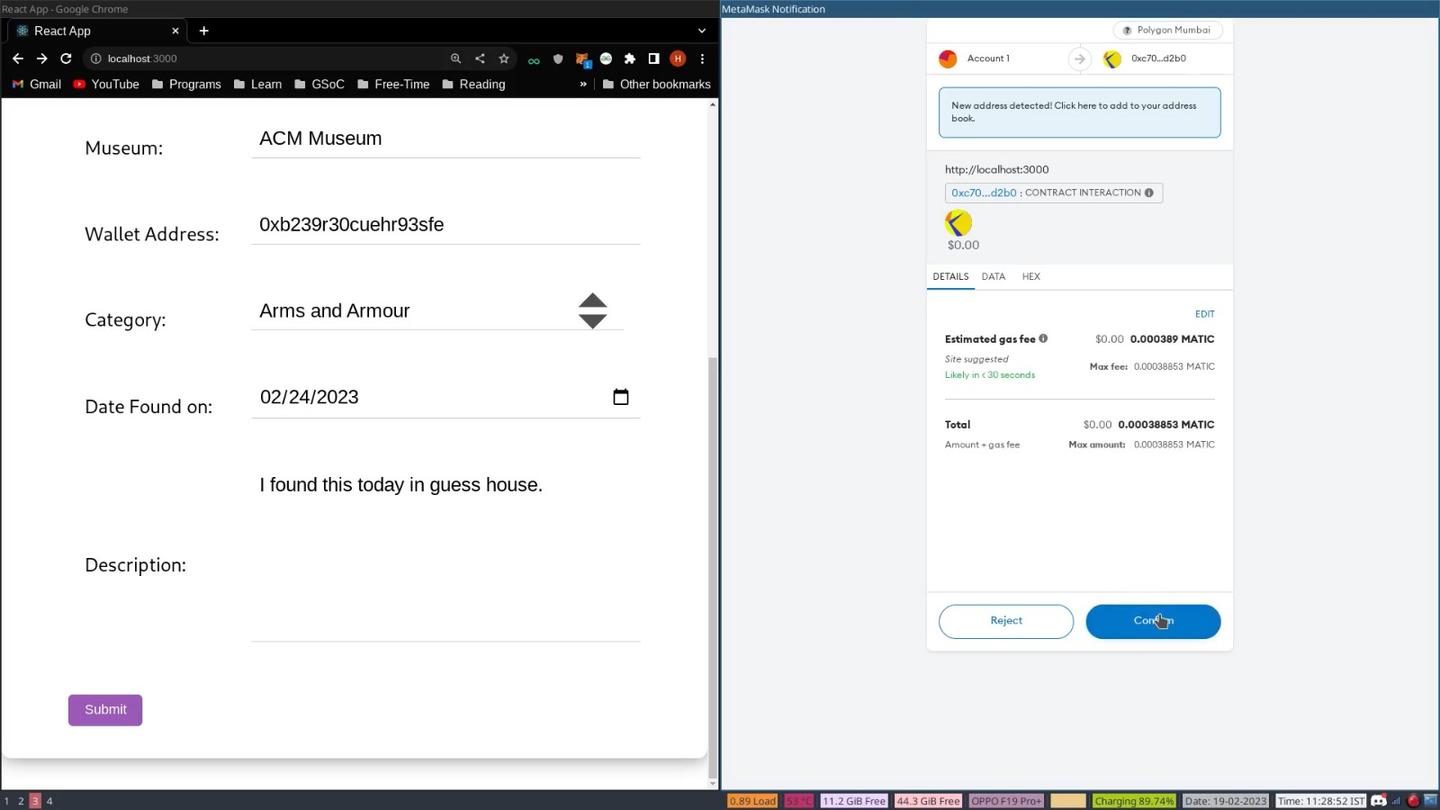This screenshot has width=1440, height=810.
Task: Click the arrow between accounts
Action: pos(1079,59)
